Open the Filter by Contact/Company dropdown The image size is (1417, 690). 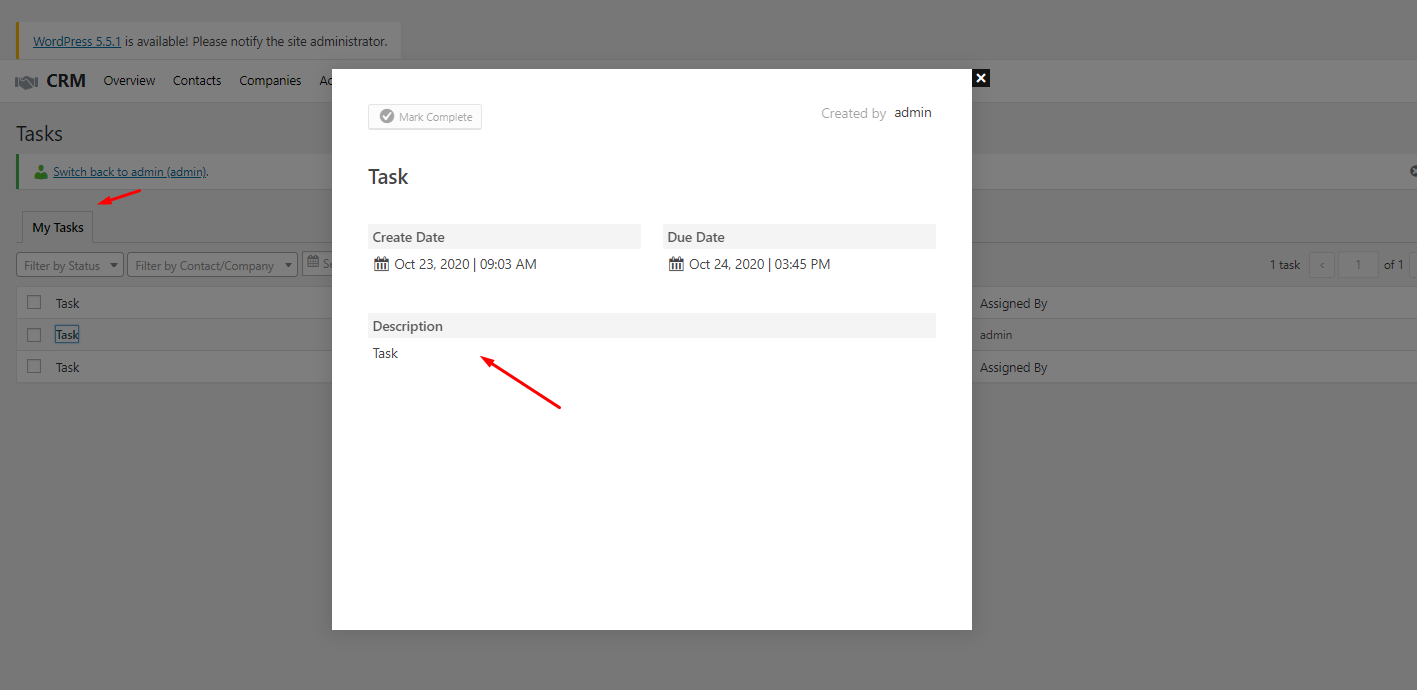(x=205, y=264)
